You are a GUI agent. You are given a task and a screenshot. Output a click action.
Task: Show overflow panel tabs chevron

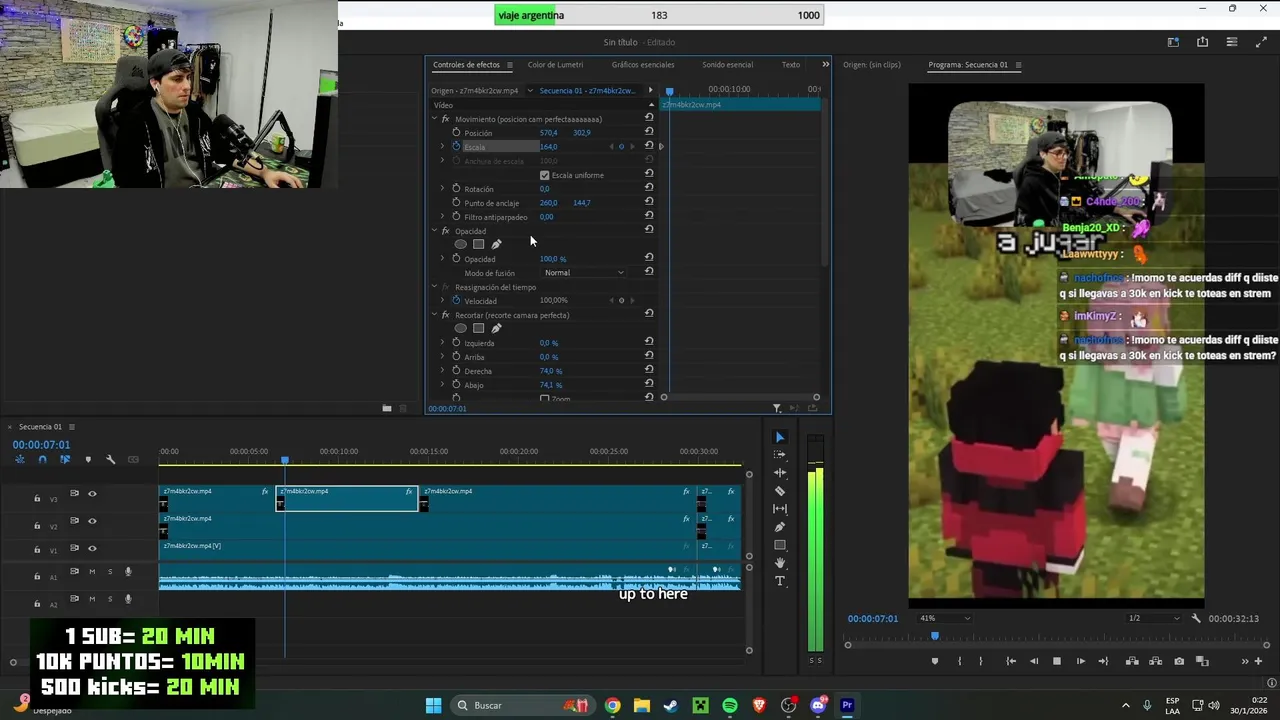click(825, 64)
